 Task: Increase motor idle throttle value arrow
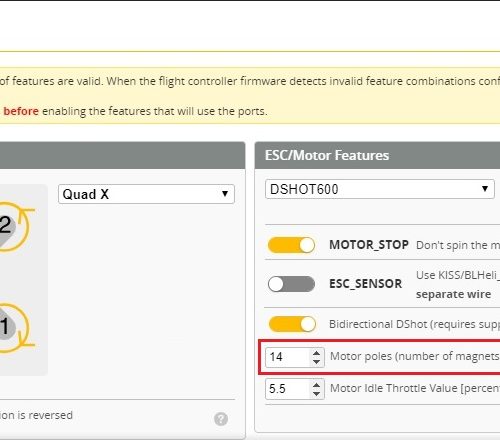(x=317, y=385)
